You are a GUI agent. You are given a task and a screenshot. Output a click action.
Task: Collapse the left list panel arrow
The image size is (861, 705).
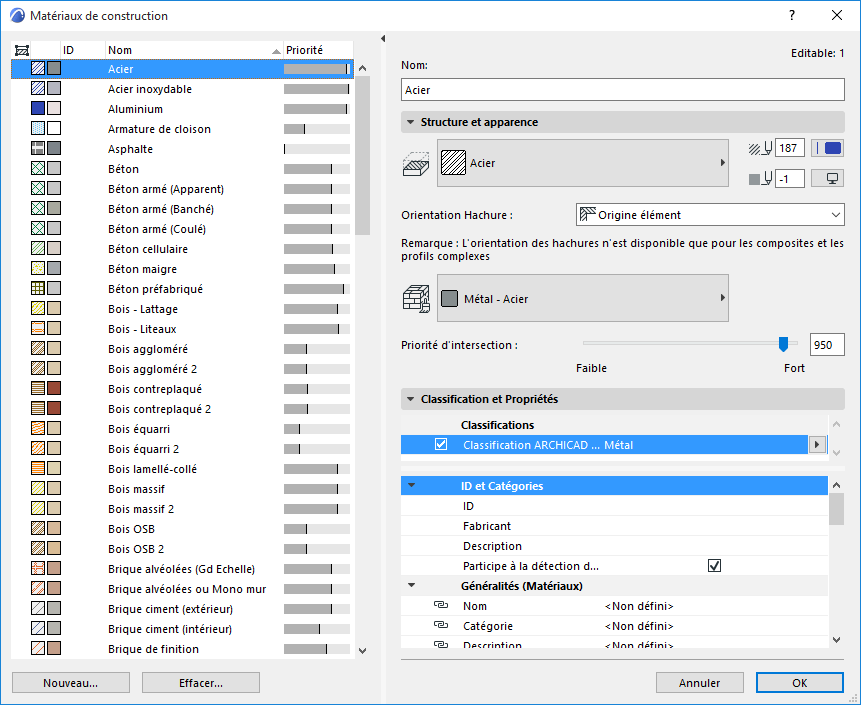pos(383,38)
